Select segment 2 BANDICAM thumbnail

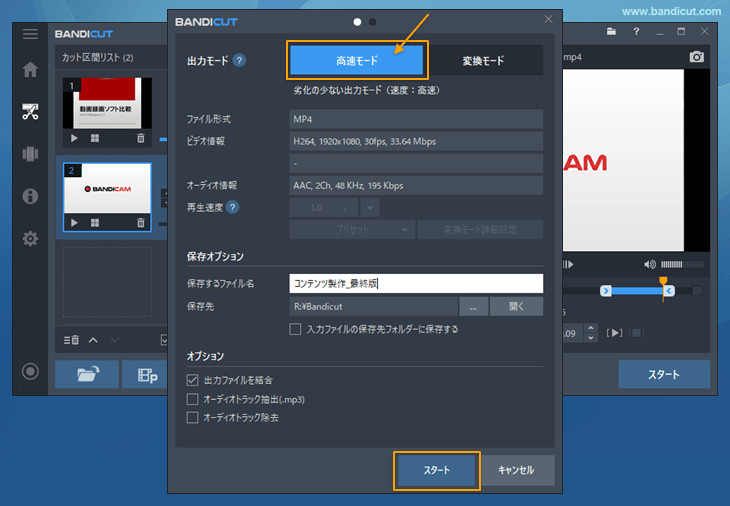[x=107, y=189]
